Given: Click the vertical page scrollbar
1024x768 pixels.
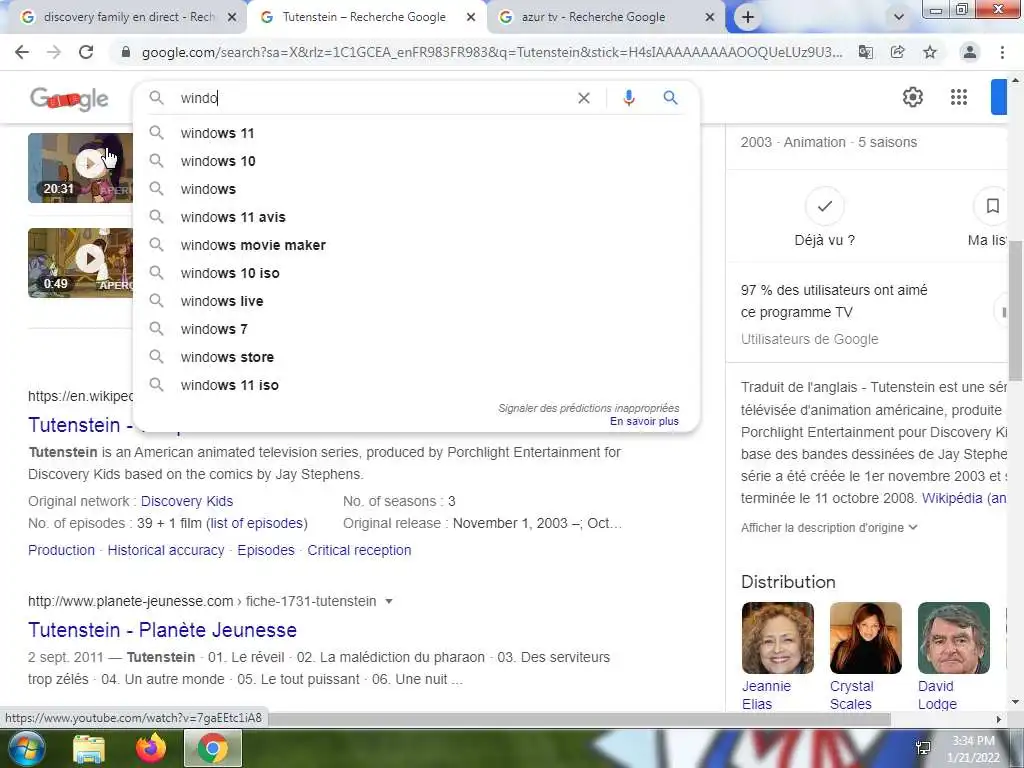Looking at the screenshot, I should point(1016,310).
